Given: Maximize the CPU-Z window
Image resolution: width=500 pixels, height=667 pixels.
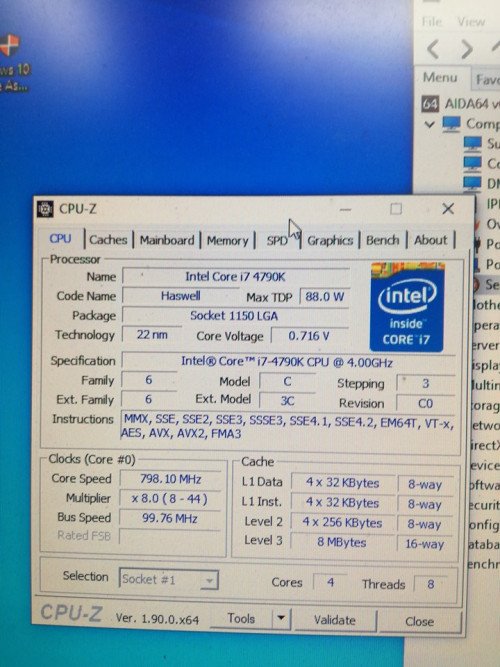Looking at the screenshot, I should [396, 209].
